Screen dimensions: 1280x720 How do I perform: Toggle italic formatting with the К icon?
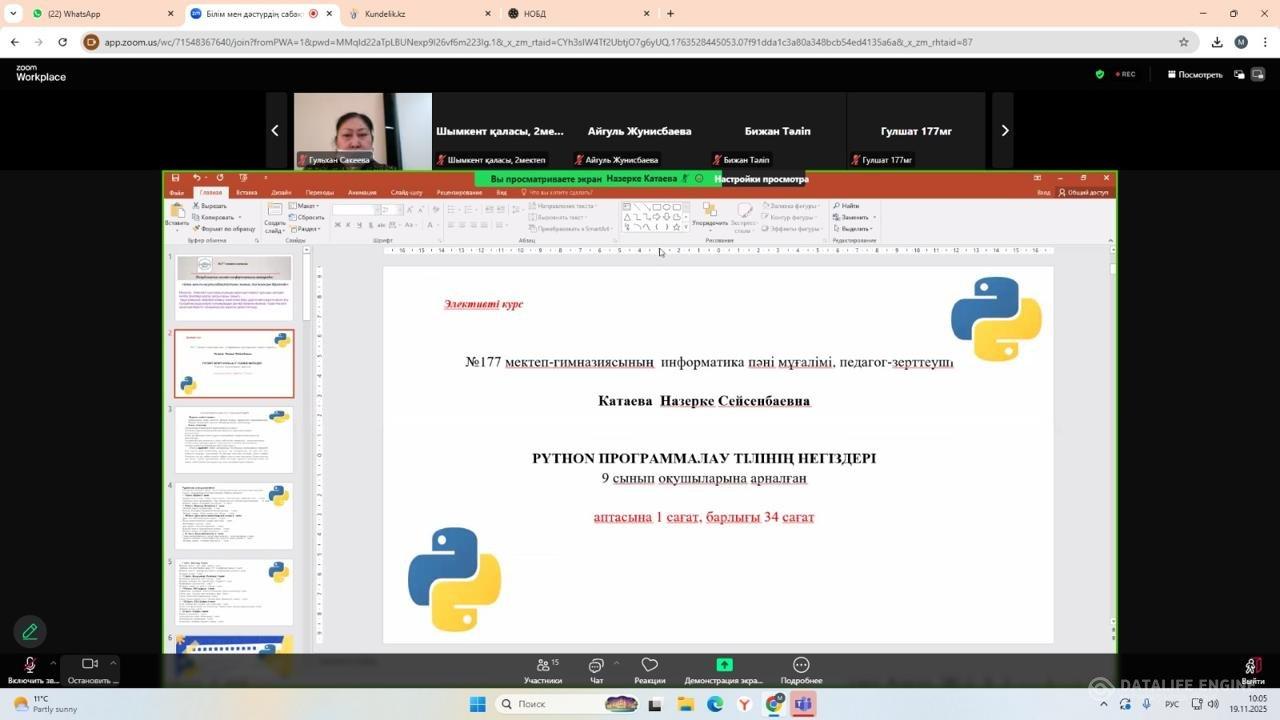point(348,225)
